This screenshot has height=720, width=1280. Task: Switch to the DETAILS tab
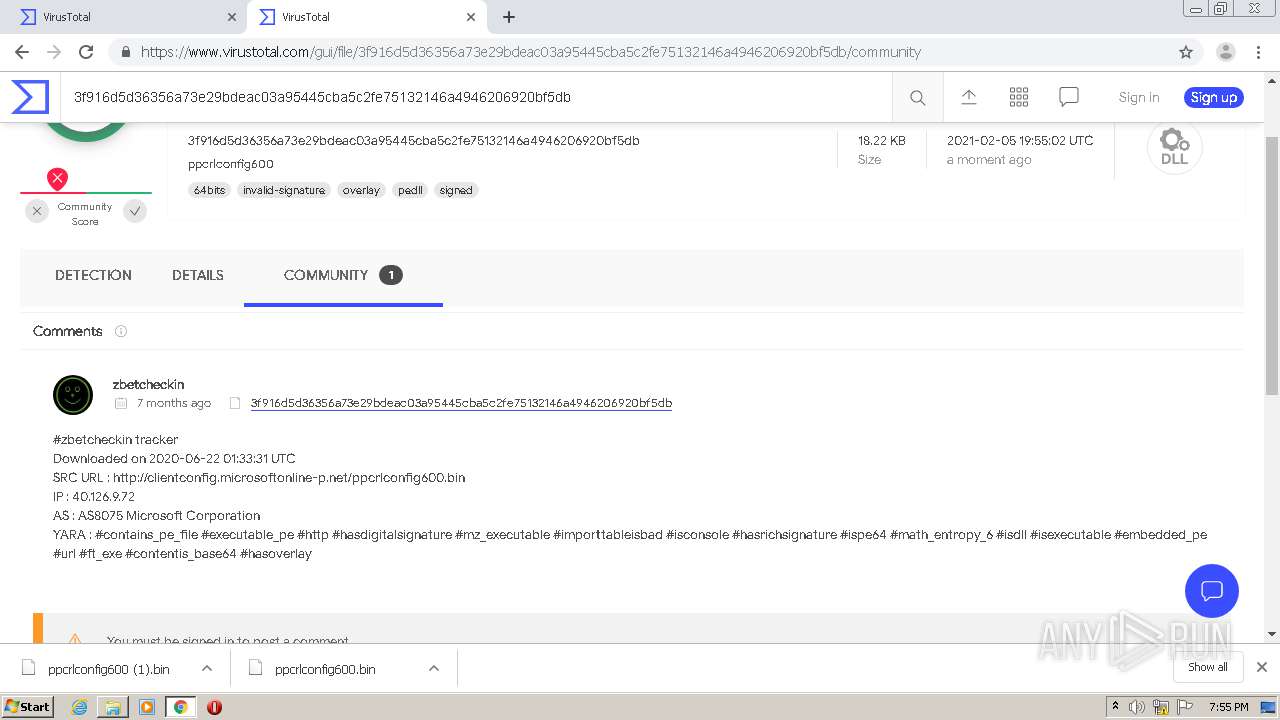(x=198, y=275)
